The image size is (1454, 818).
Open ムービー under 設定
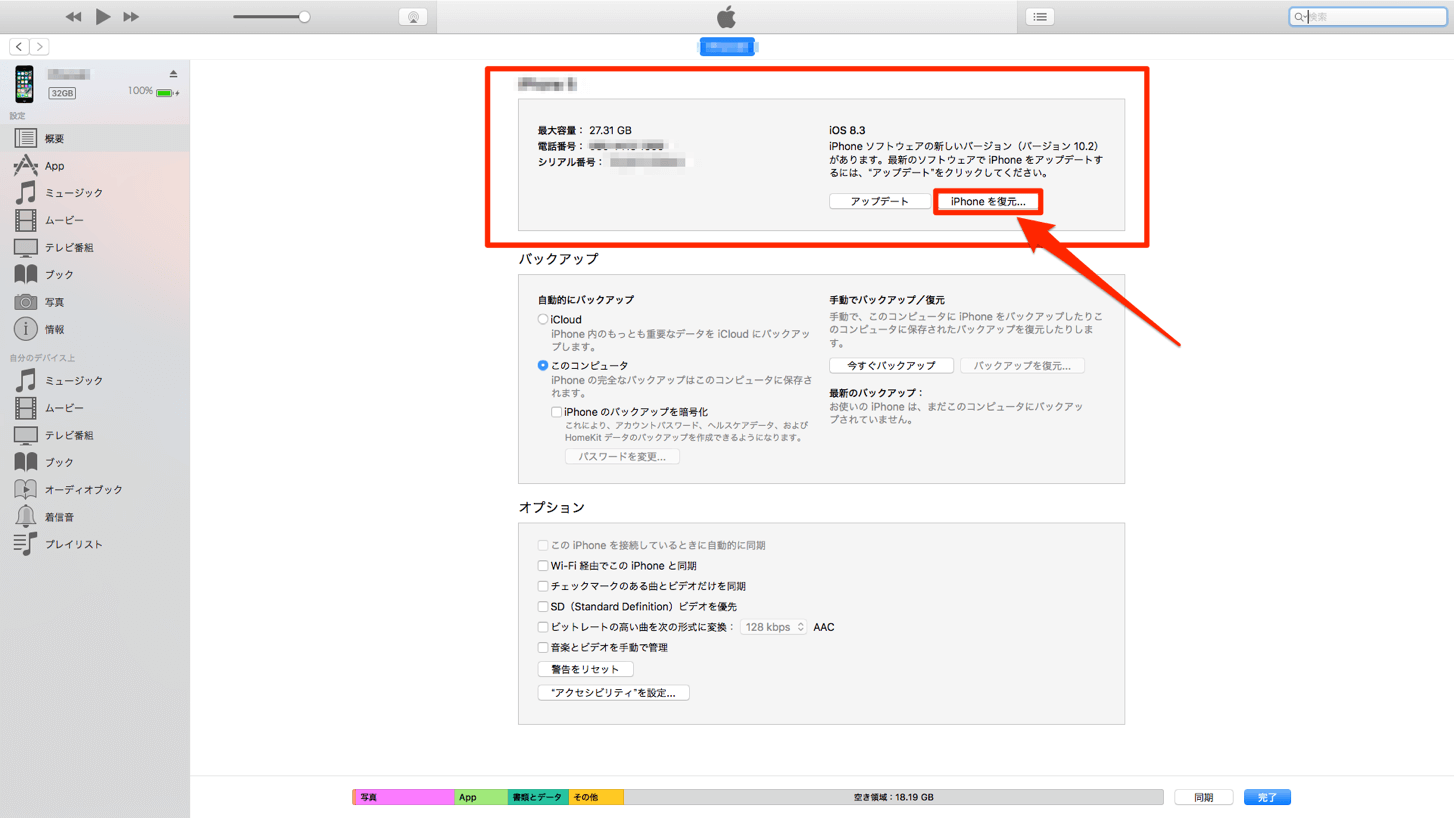coord(95,220)
